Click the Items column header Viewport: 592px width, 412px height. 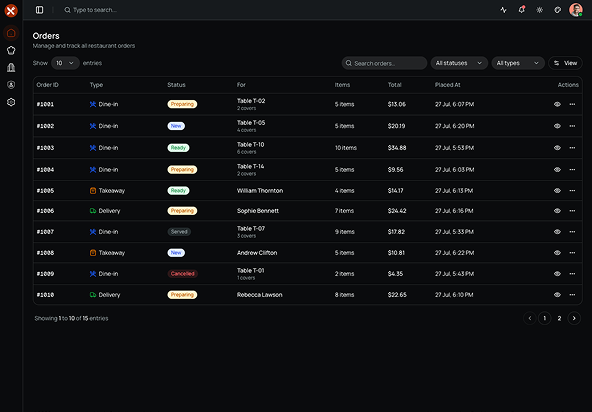342,85
